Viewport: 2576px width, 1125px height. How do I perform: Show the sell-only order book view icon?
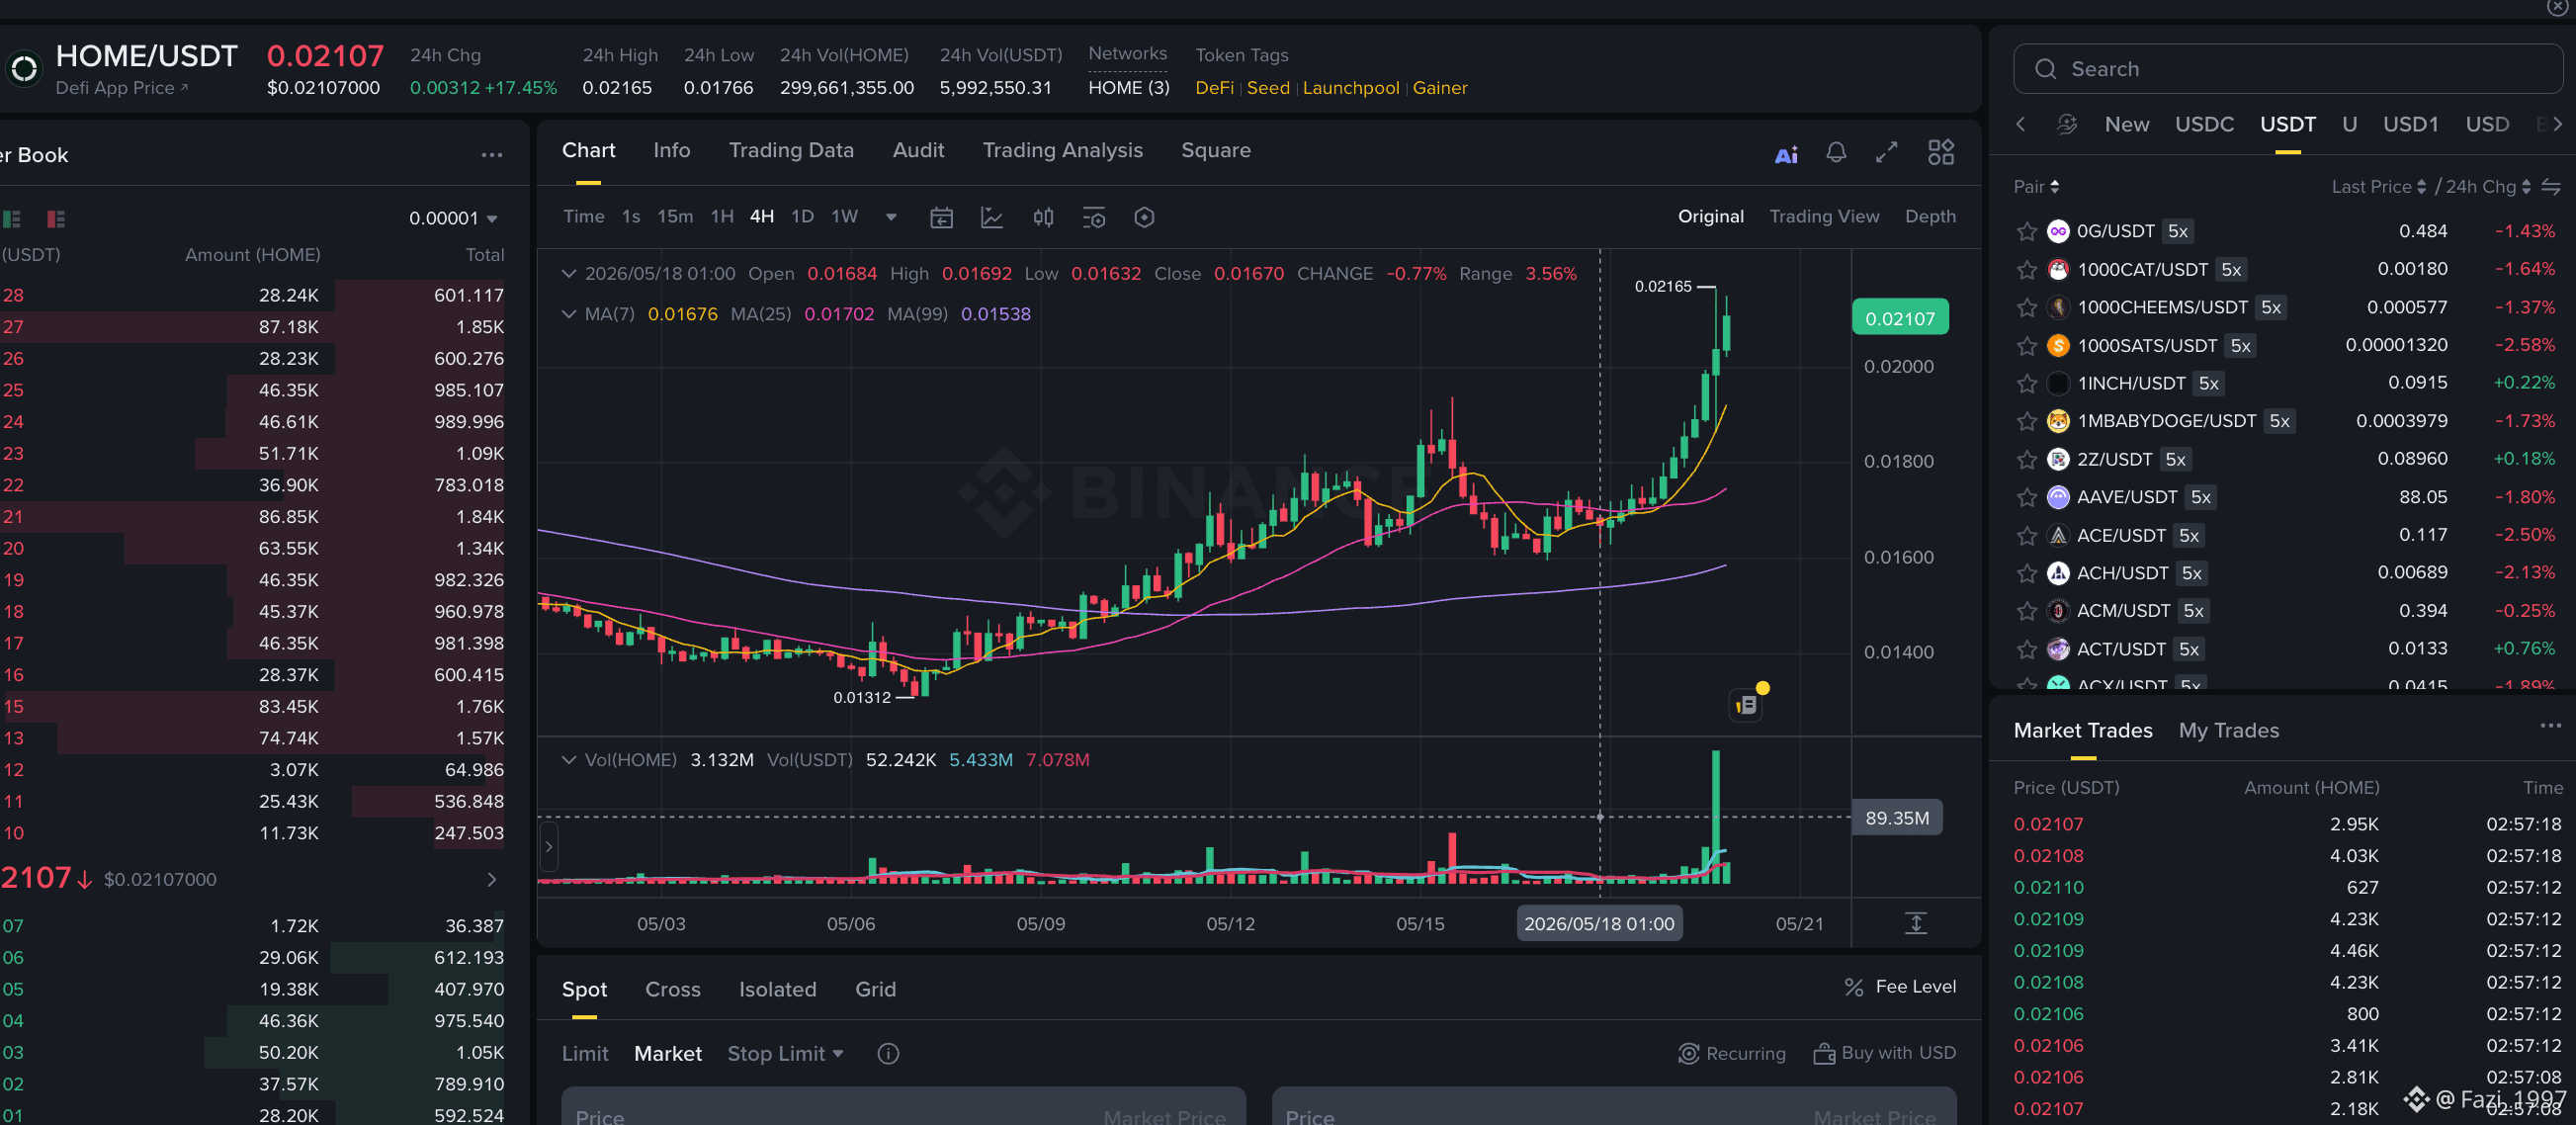(56, 218)
